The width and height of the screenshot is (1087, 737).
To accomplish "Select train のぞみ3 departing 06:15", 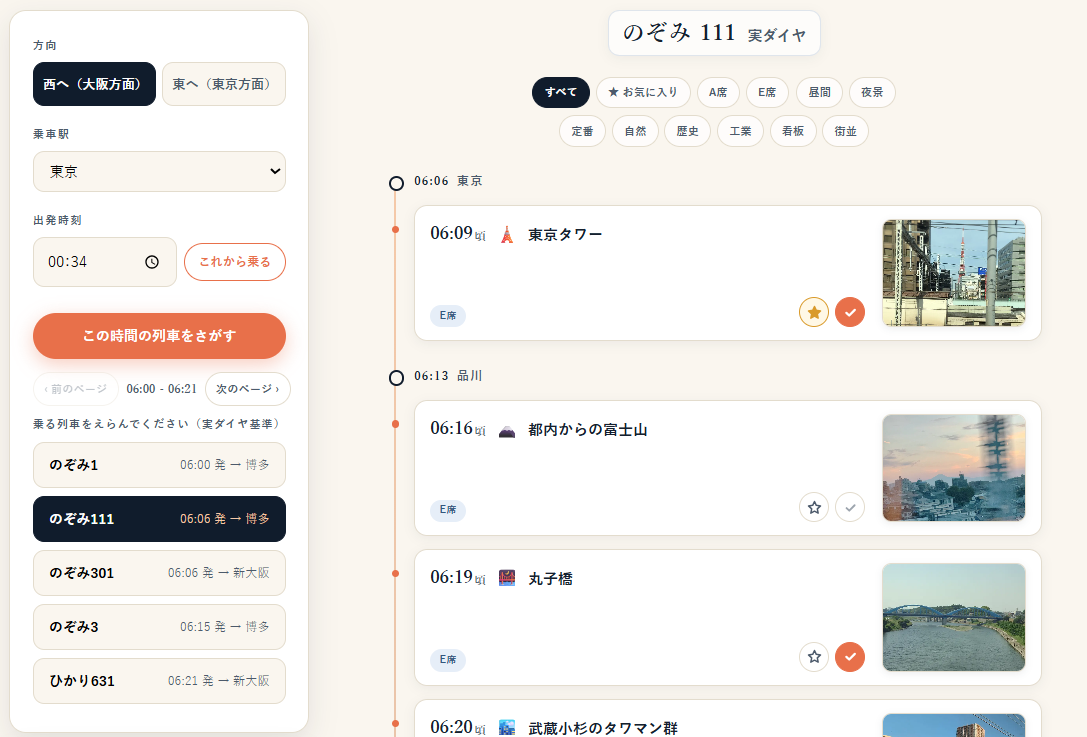I will [x=159, y=627].
